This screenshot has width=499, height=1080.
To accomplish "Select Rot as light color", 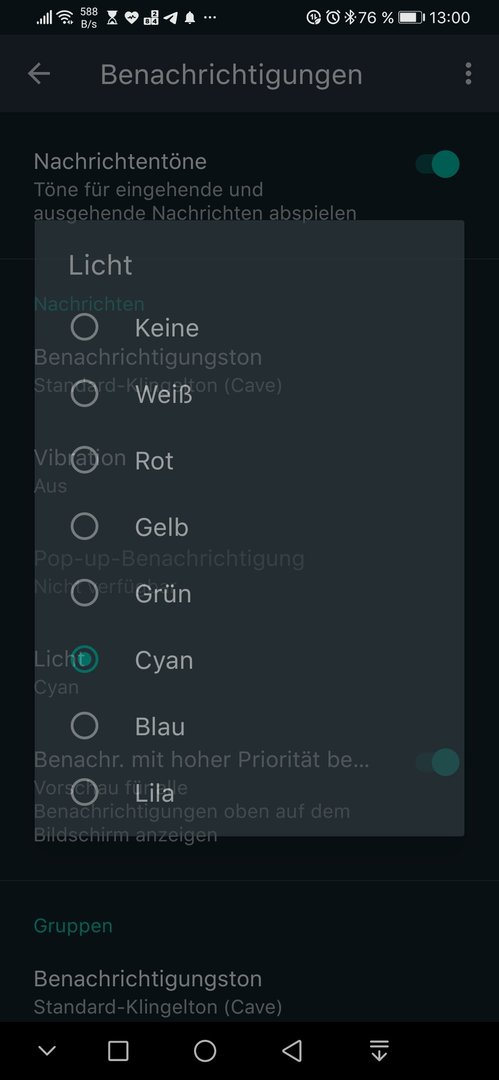I will tap(85, 460).
